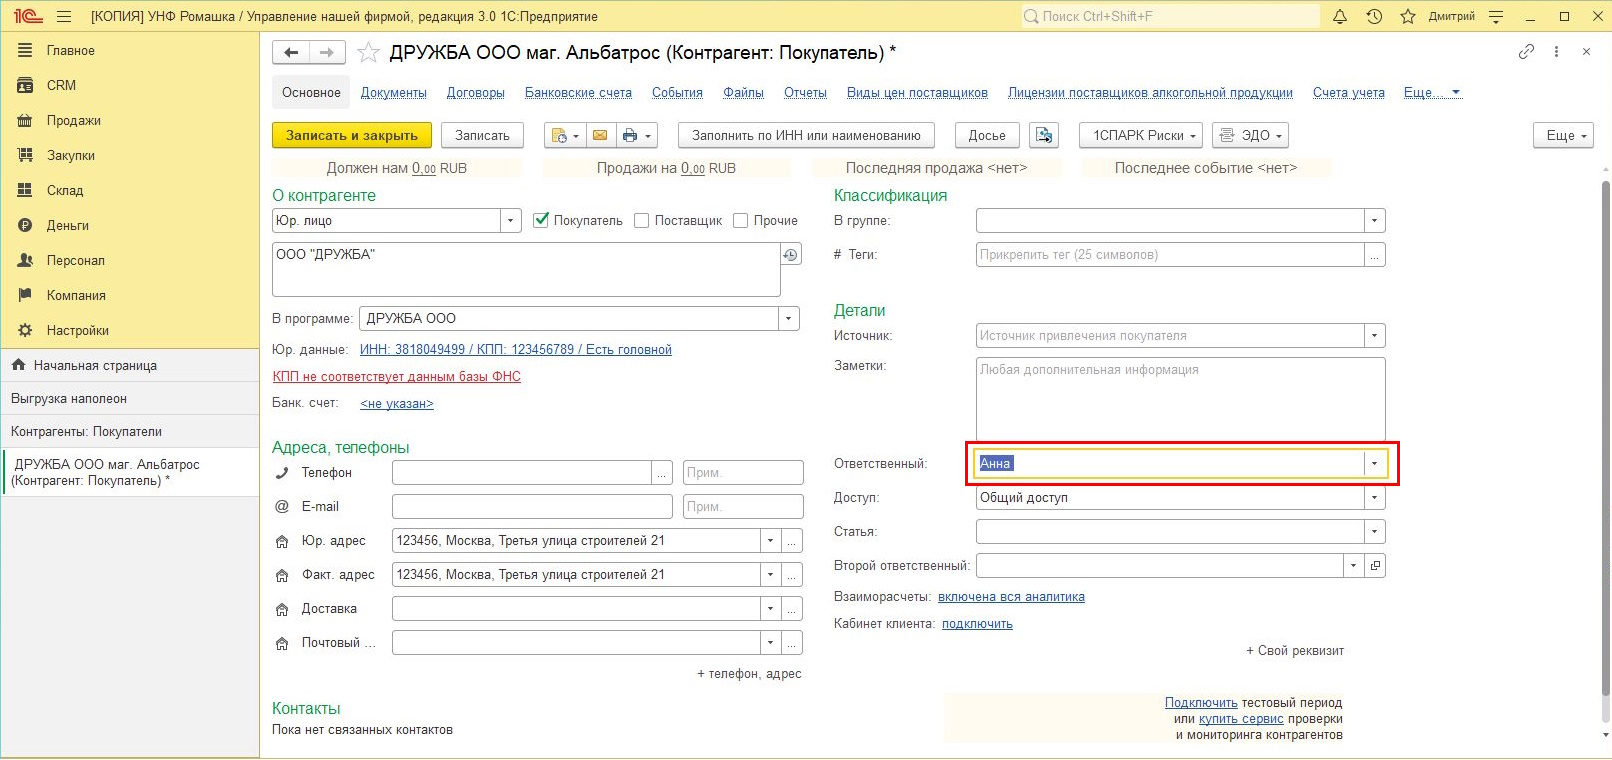Viewport: 1612px width, 760px height.
Task: Open Продажи section in sidebar
Action: click(x=73, y=121)
